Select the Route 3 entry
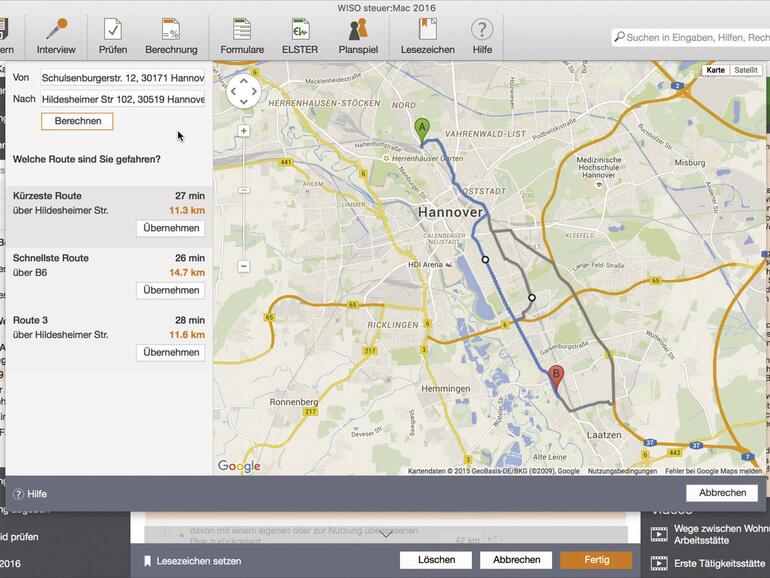The height and width of the screenshot is (578, 770). [x=109, y=341]
